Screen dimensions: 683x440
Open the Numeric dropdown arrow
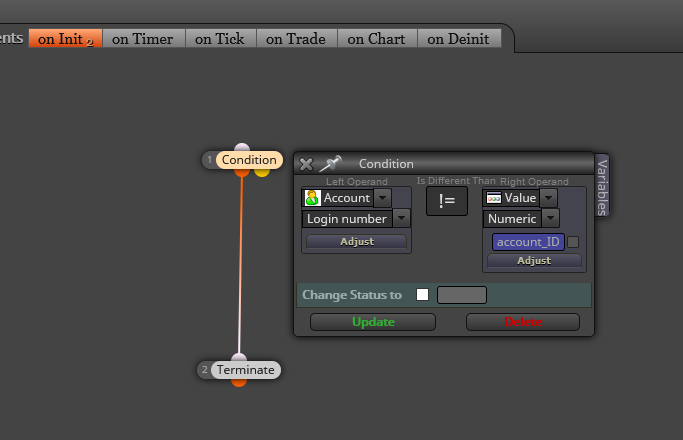pyautogui.click(x=551, y=218)
